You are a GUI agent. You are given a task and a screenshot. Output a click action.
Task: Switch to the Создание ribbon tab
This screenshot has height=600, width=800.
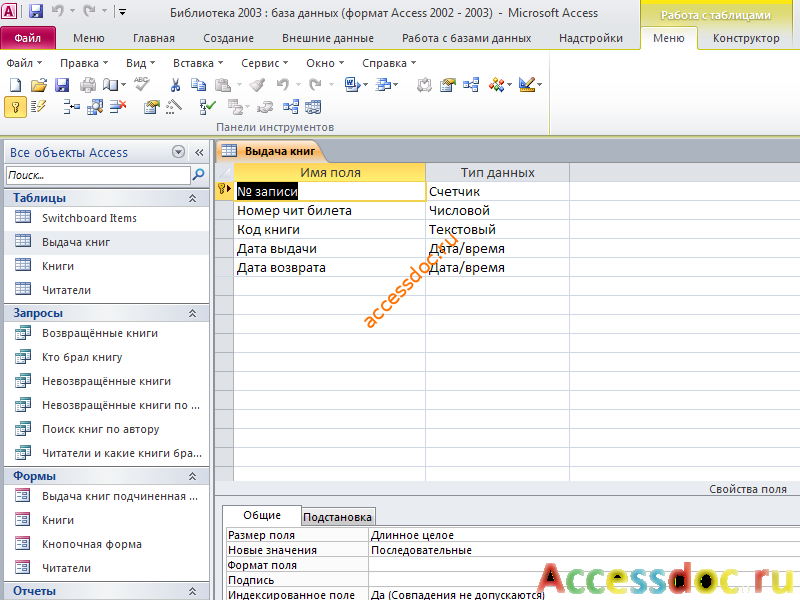228,38
